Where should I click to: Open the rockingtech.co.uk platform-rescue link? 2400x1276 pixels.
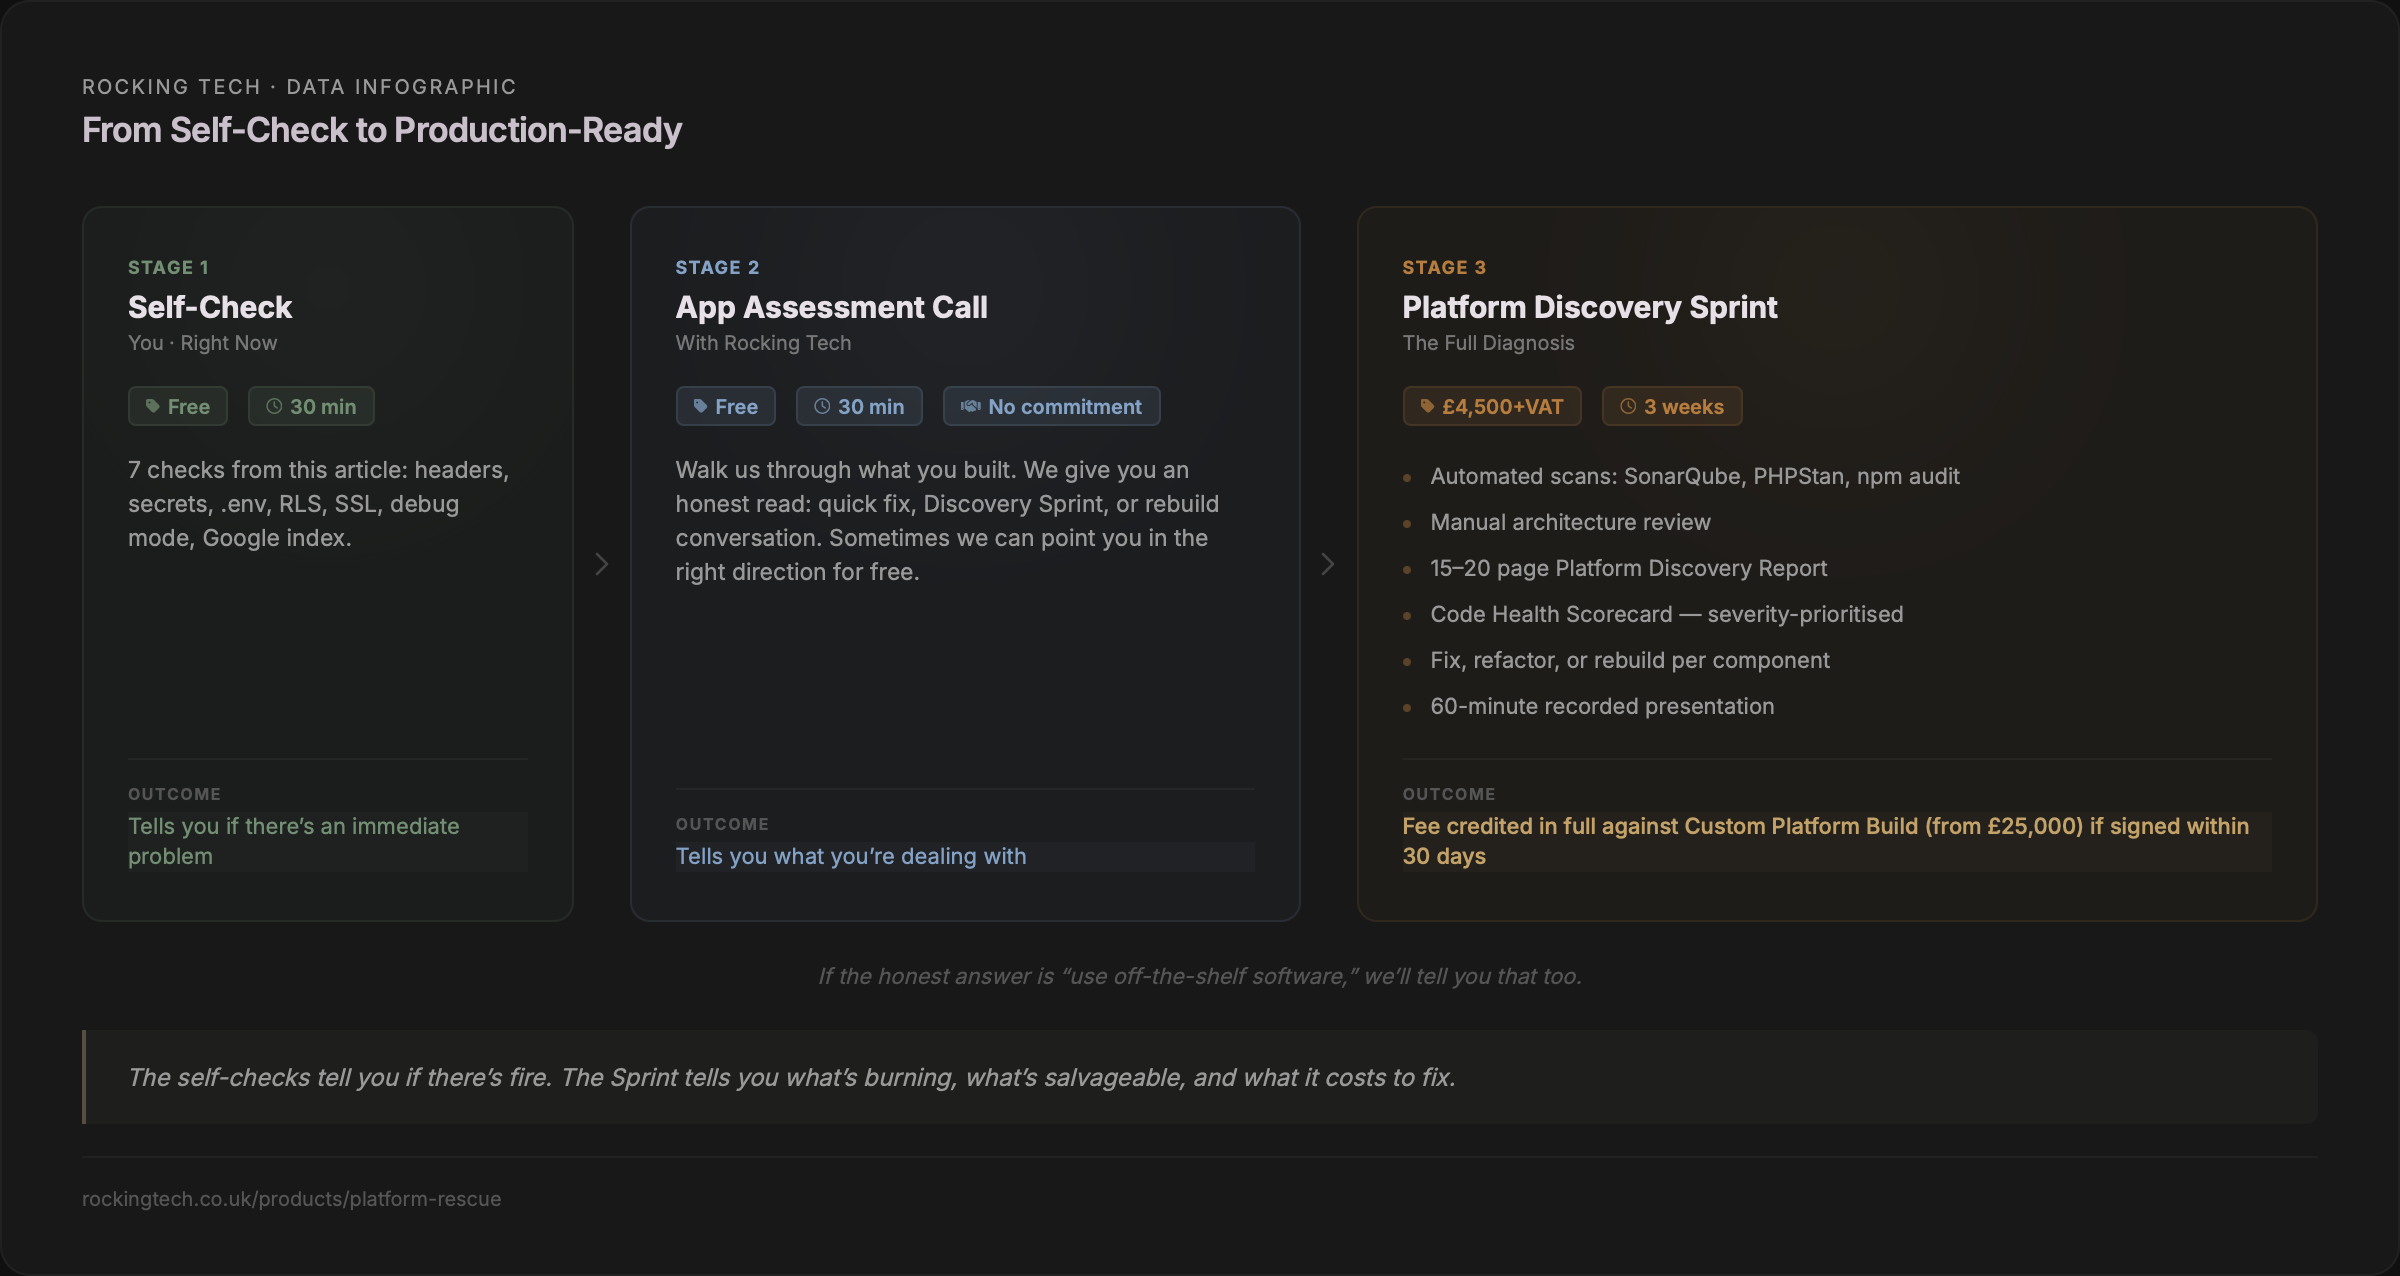click(291, 1198)
